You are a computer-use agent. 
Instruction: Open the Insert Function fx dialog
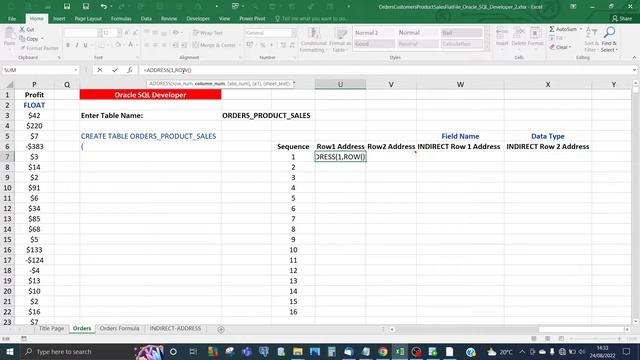[129, 70]
